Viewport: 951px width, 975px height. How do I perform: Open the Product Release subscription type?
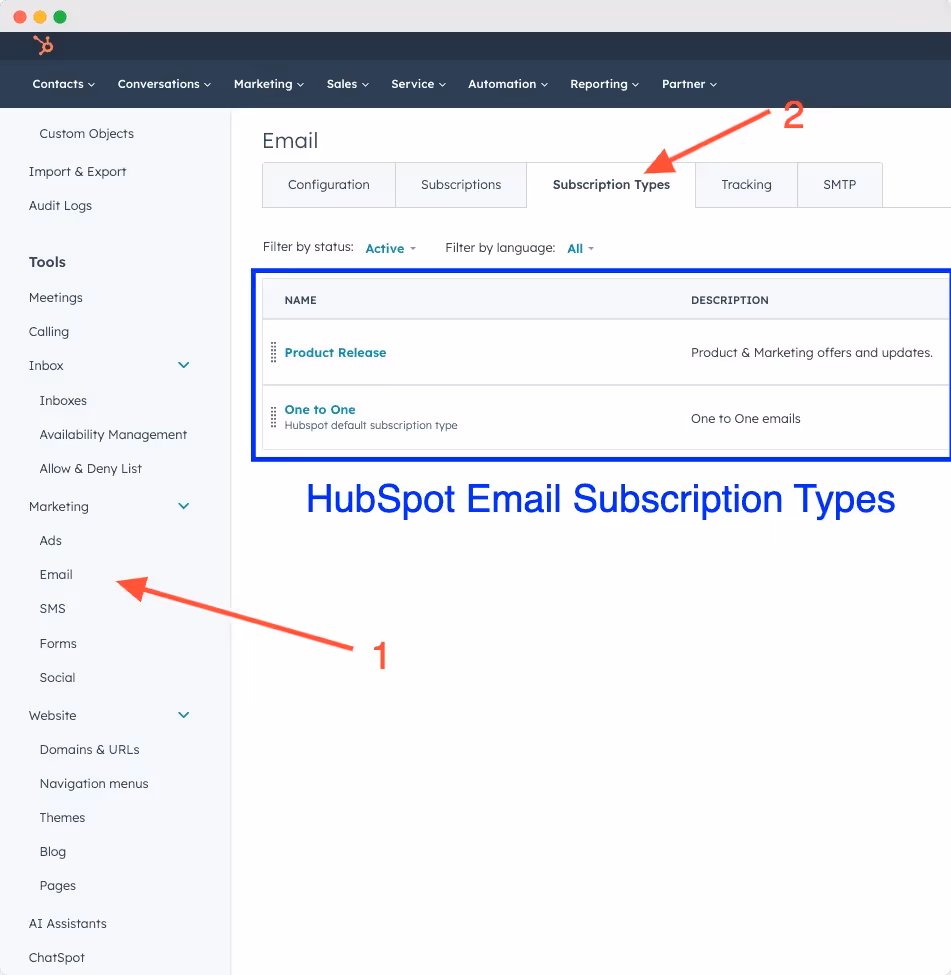pos(334,352)
